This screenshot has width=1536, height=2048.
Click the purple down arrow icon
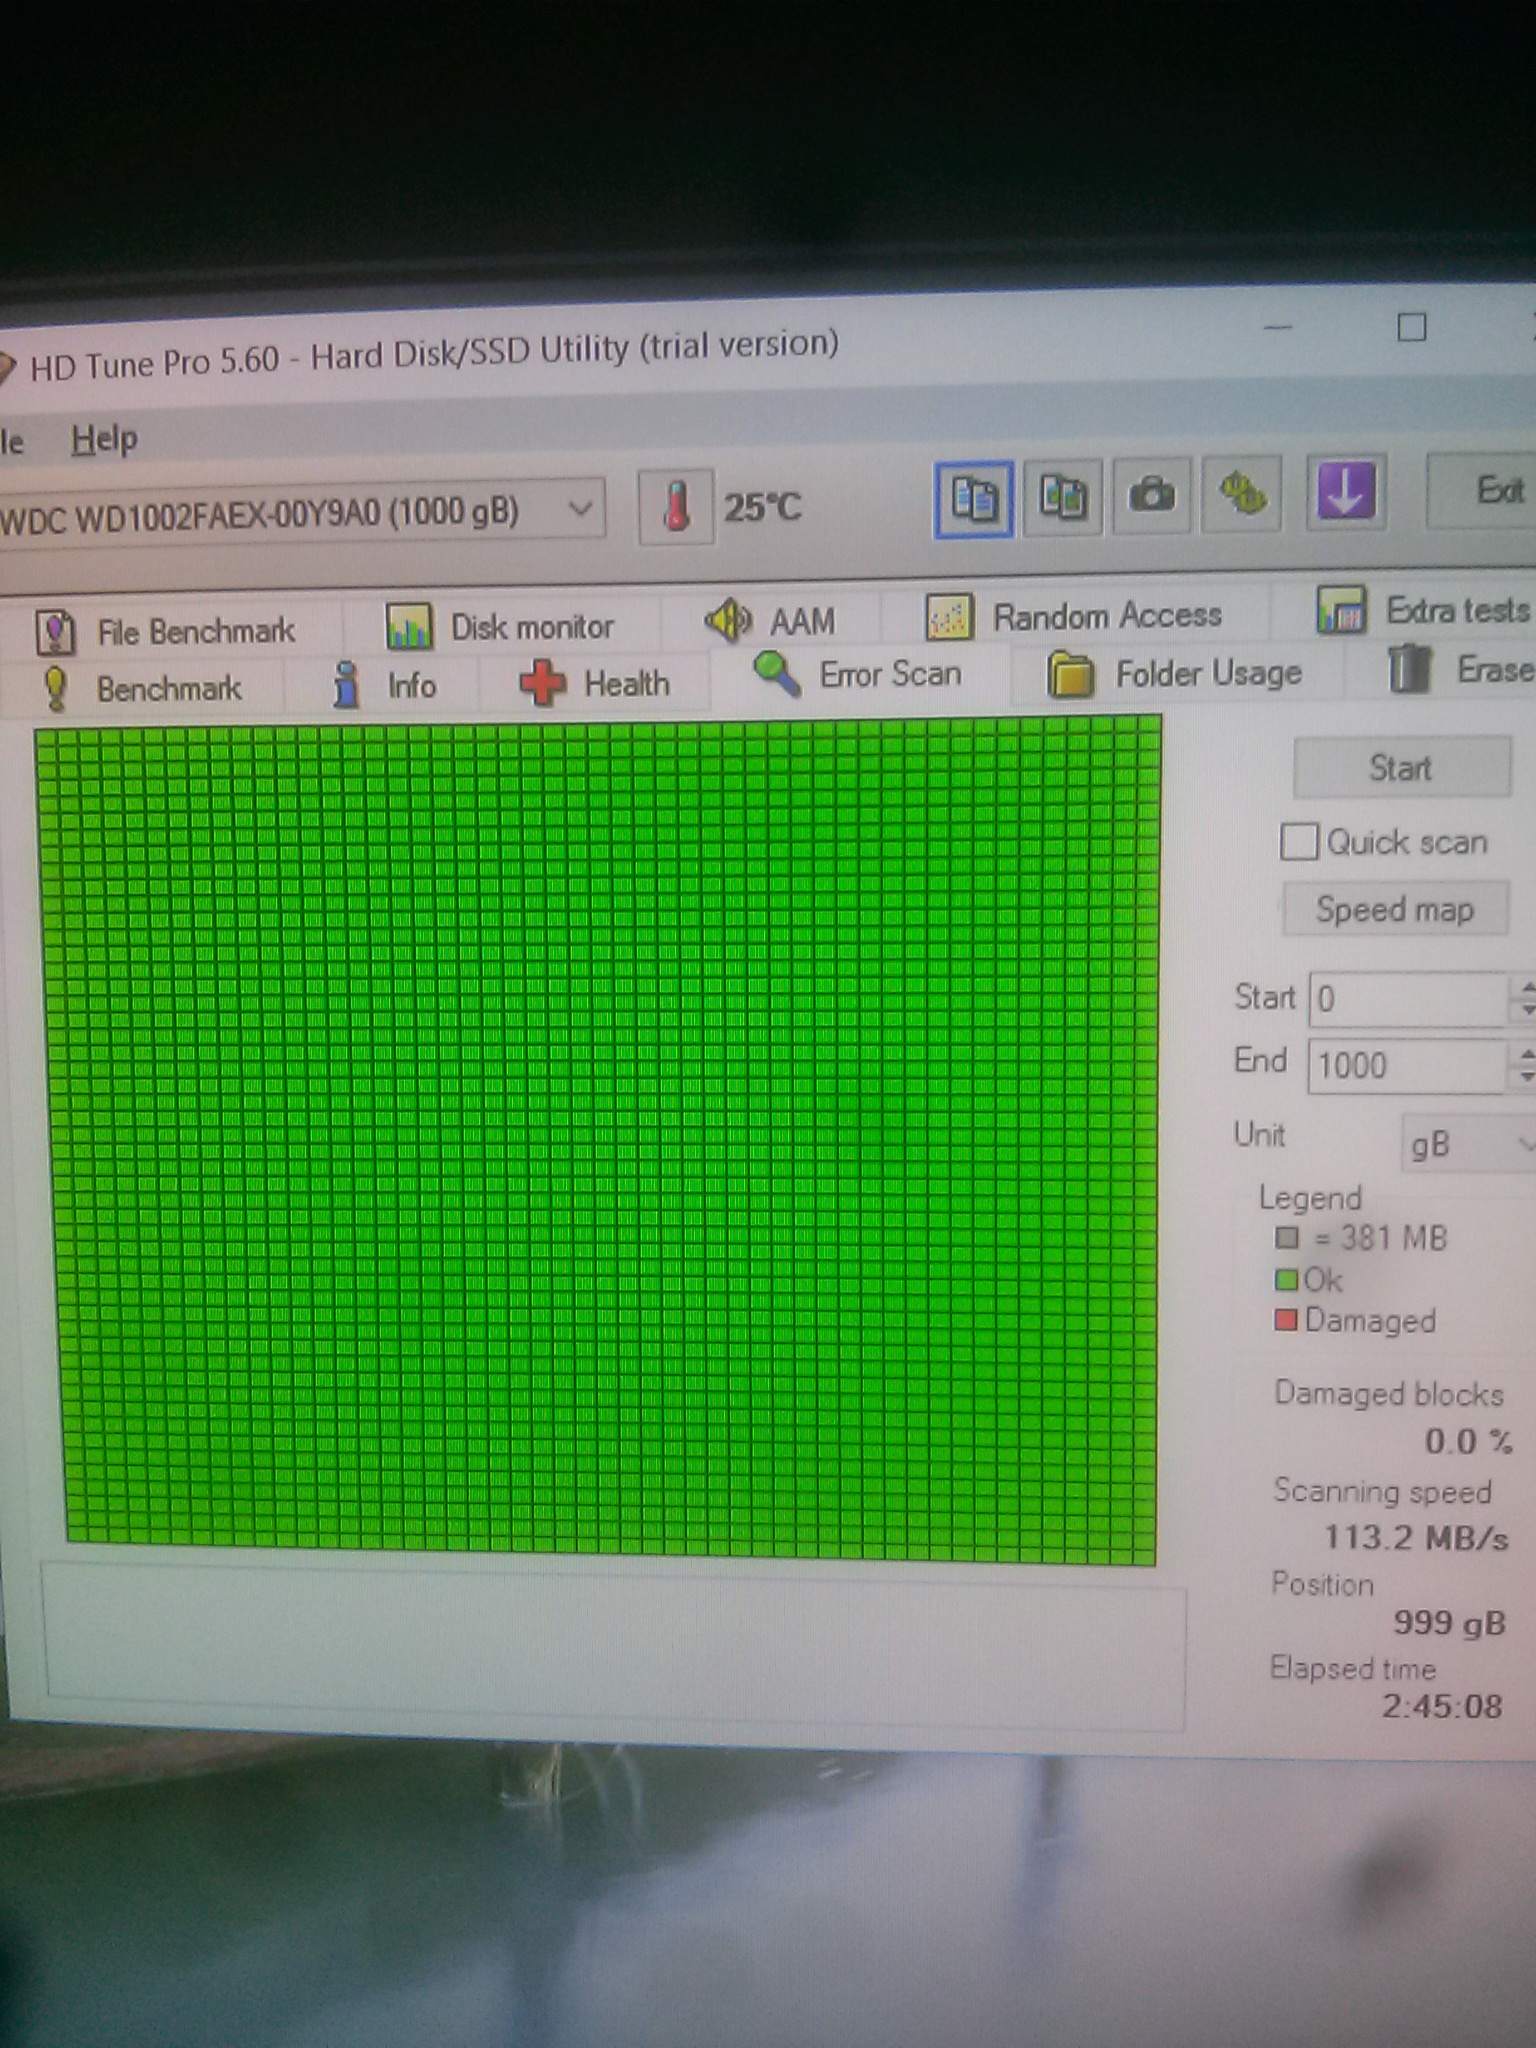[1346, 491]
